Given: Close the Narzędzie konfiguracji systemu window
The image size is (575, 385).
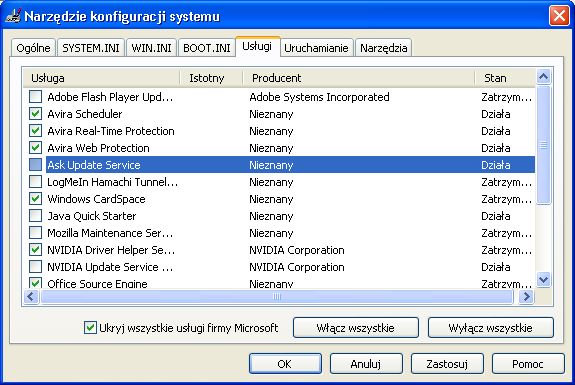Looking at the screenshot, I should [559, 16].
